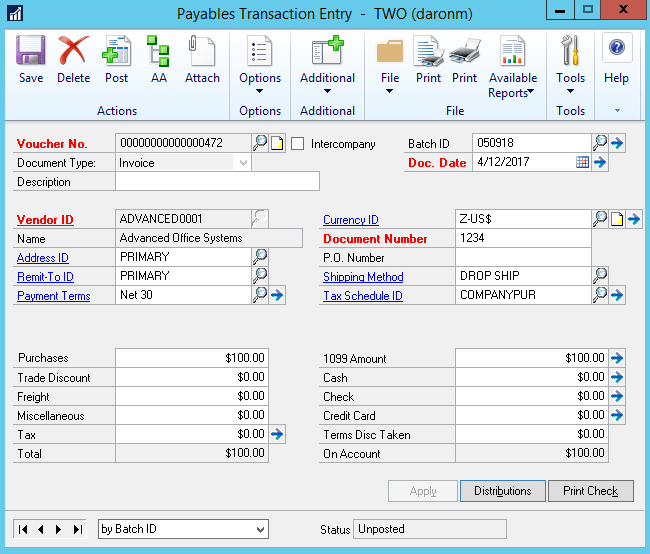
Task: Click the Currency ID link
Action: click(x=351, y=219)
